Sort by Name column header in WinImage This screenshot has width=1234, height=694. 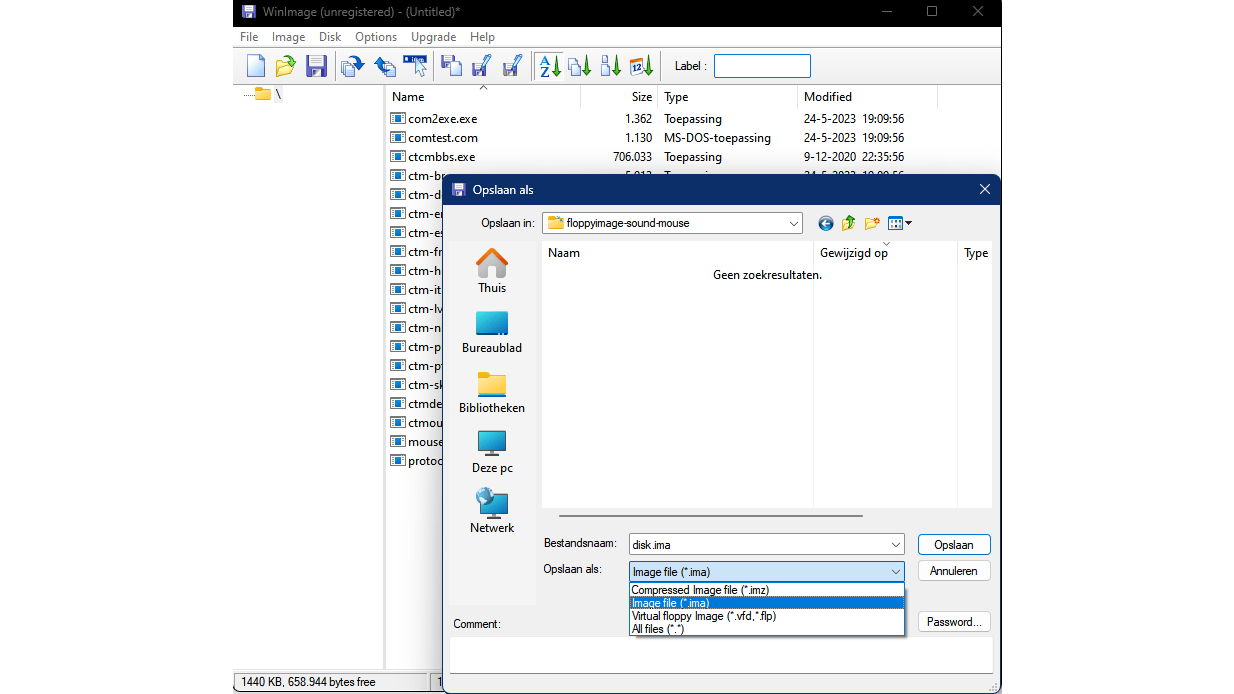pos(484,97)
